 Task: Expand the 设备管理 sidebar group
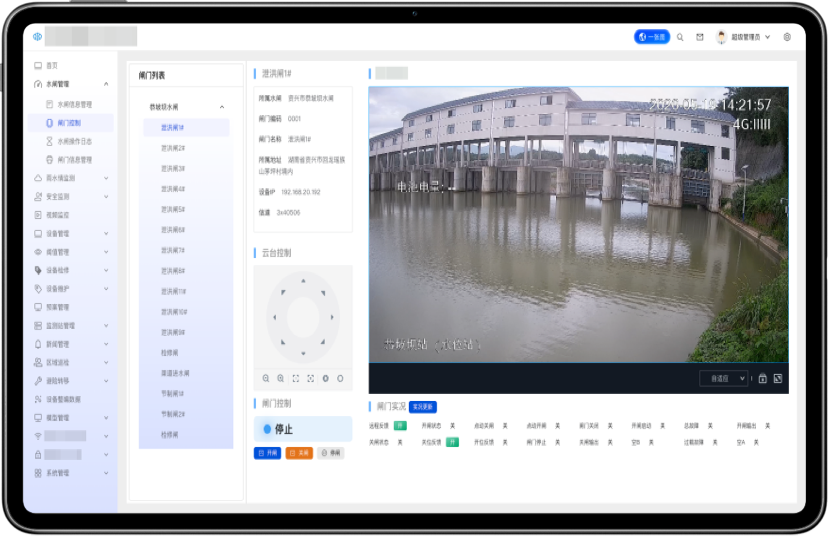[70, 233]
